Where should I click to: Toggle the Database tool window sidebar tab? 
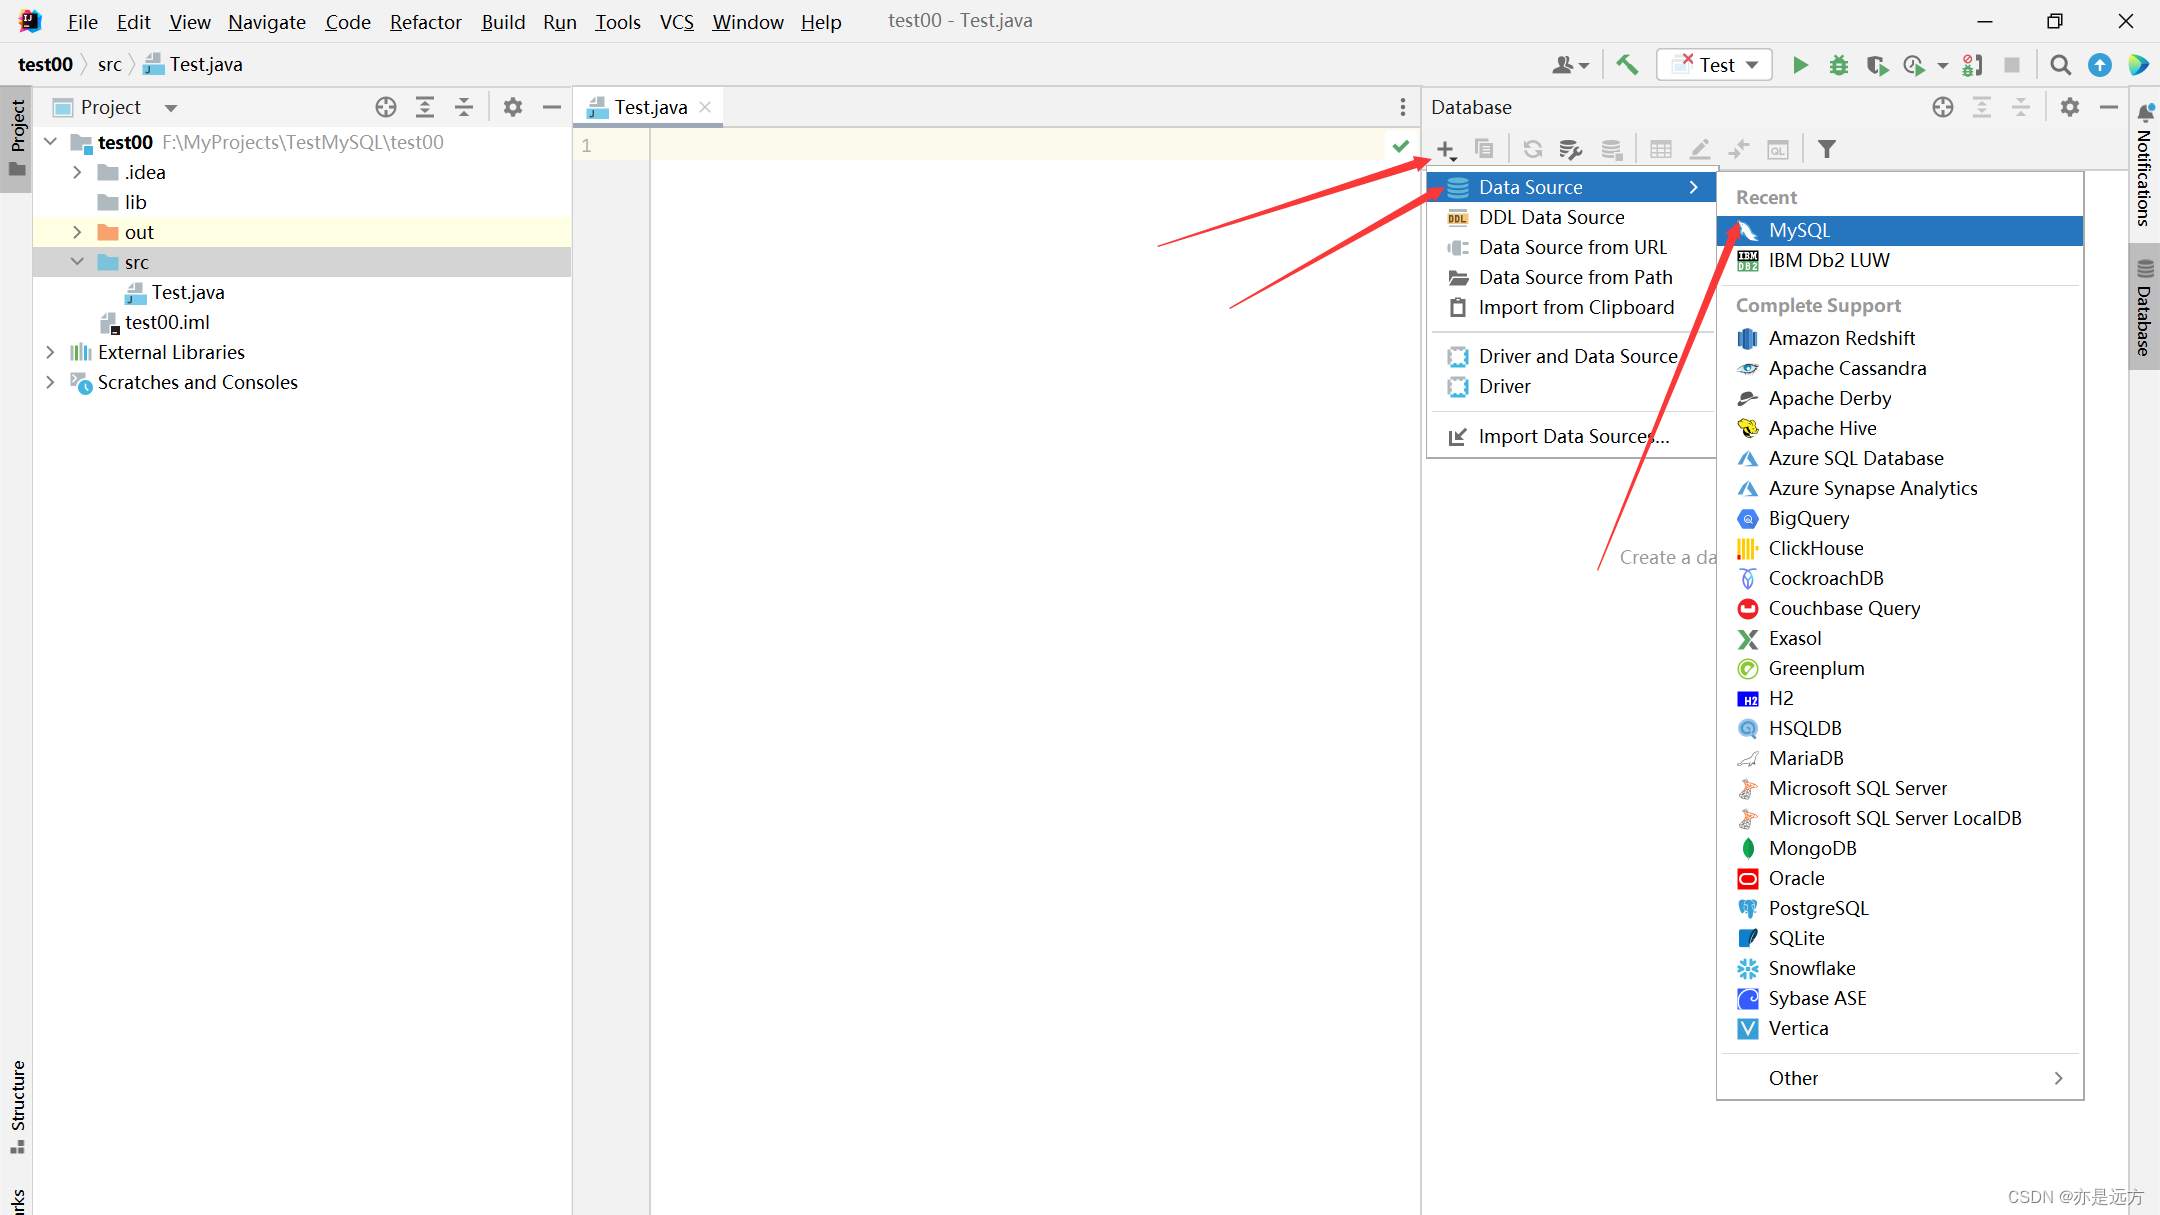(2145, 308)
